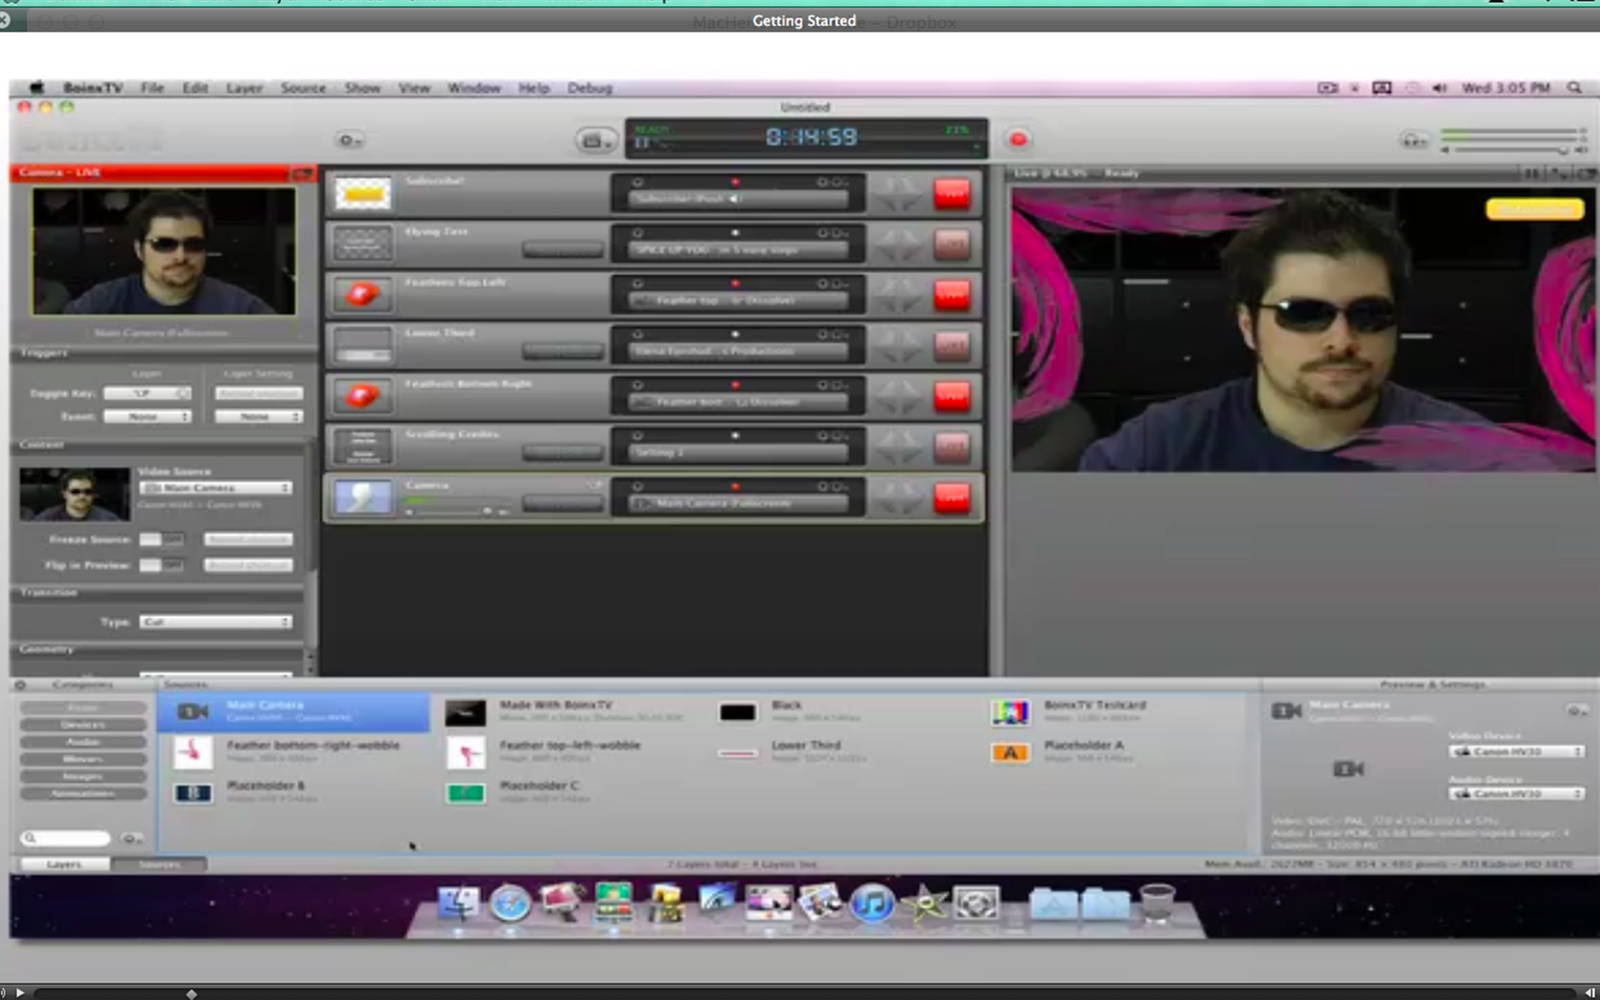Viewport: 1600px width, 1000px height.
Task: Click the Flying Text layer icon
Action: (362, 244)
